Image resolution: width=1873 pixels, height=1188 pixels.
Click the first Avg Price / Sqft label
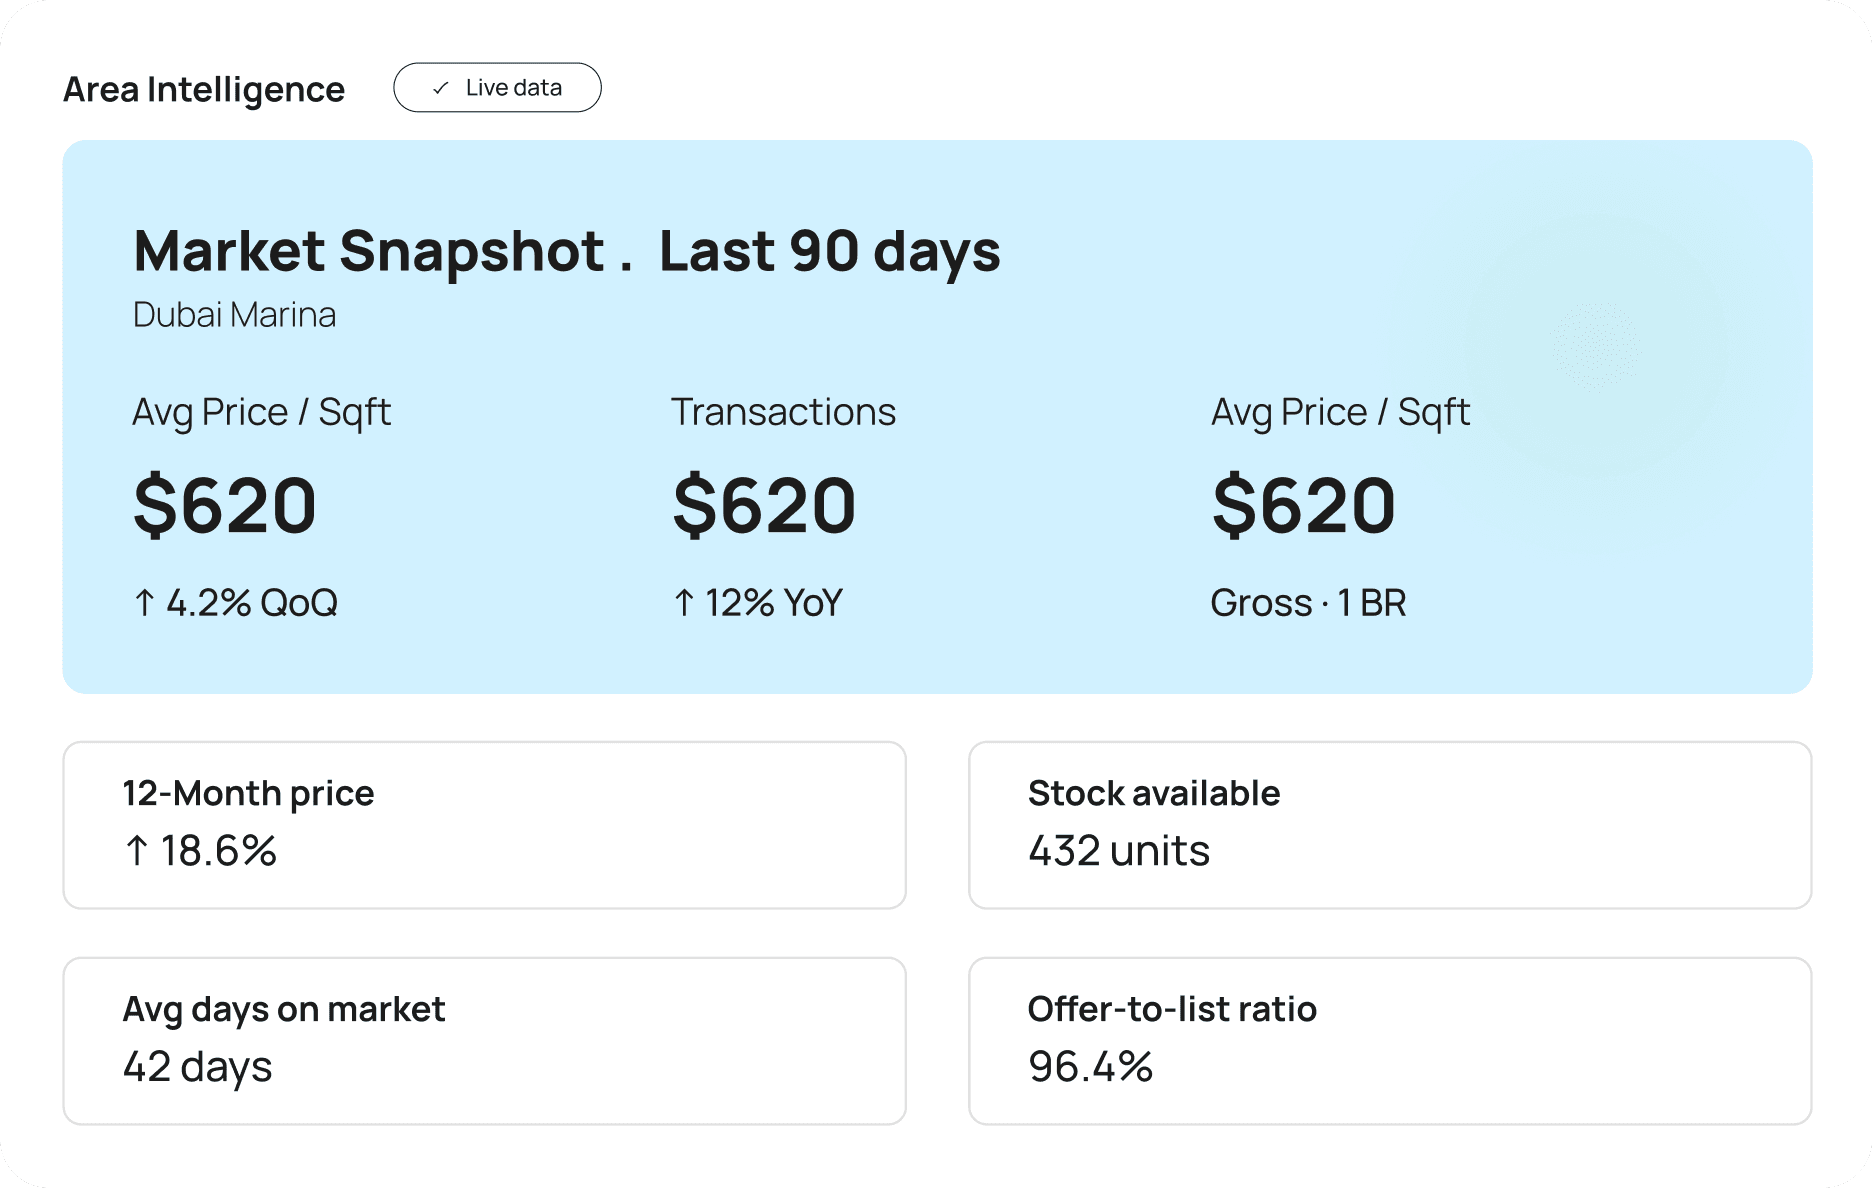[262, 412]
